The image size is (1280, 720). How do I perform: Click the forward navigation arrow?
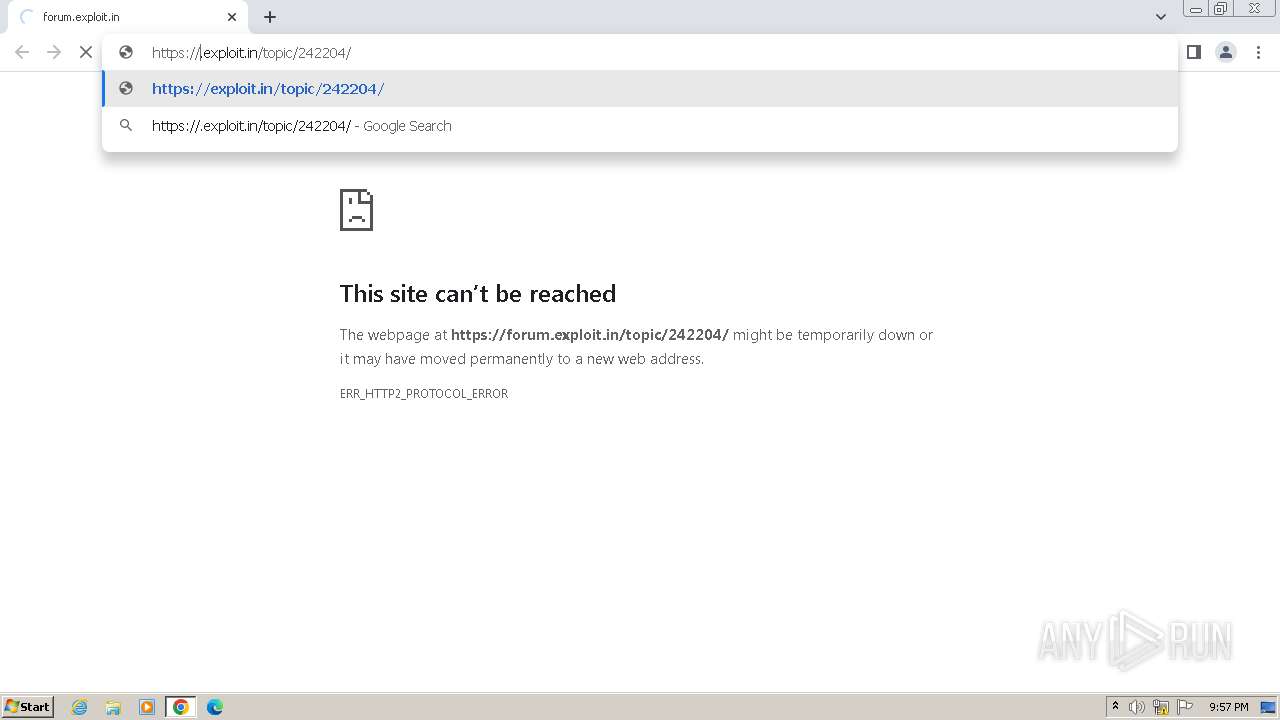54,52
